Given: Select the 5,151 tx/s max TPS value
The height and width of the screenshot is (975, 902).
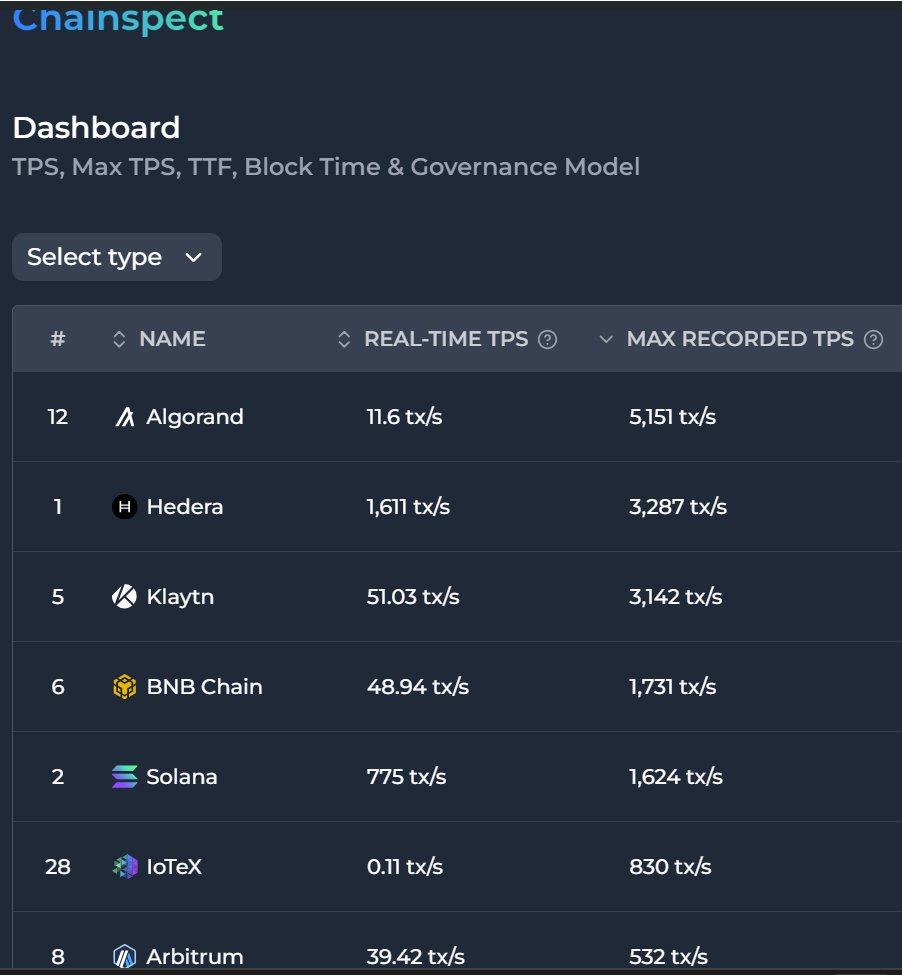Looking at the screenshot, I should coord(672,417).
